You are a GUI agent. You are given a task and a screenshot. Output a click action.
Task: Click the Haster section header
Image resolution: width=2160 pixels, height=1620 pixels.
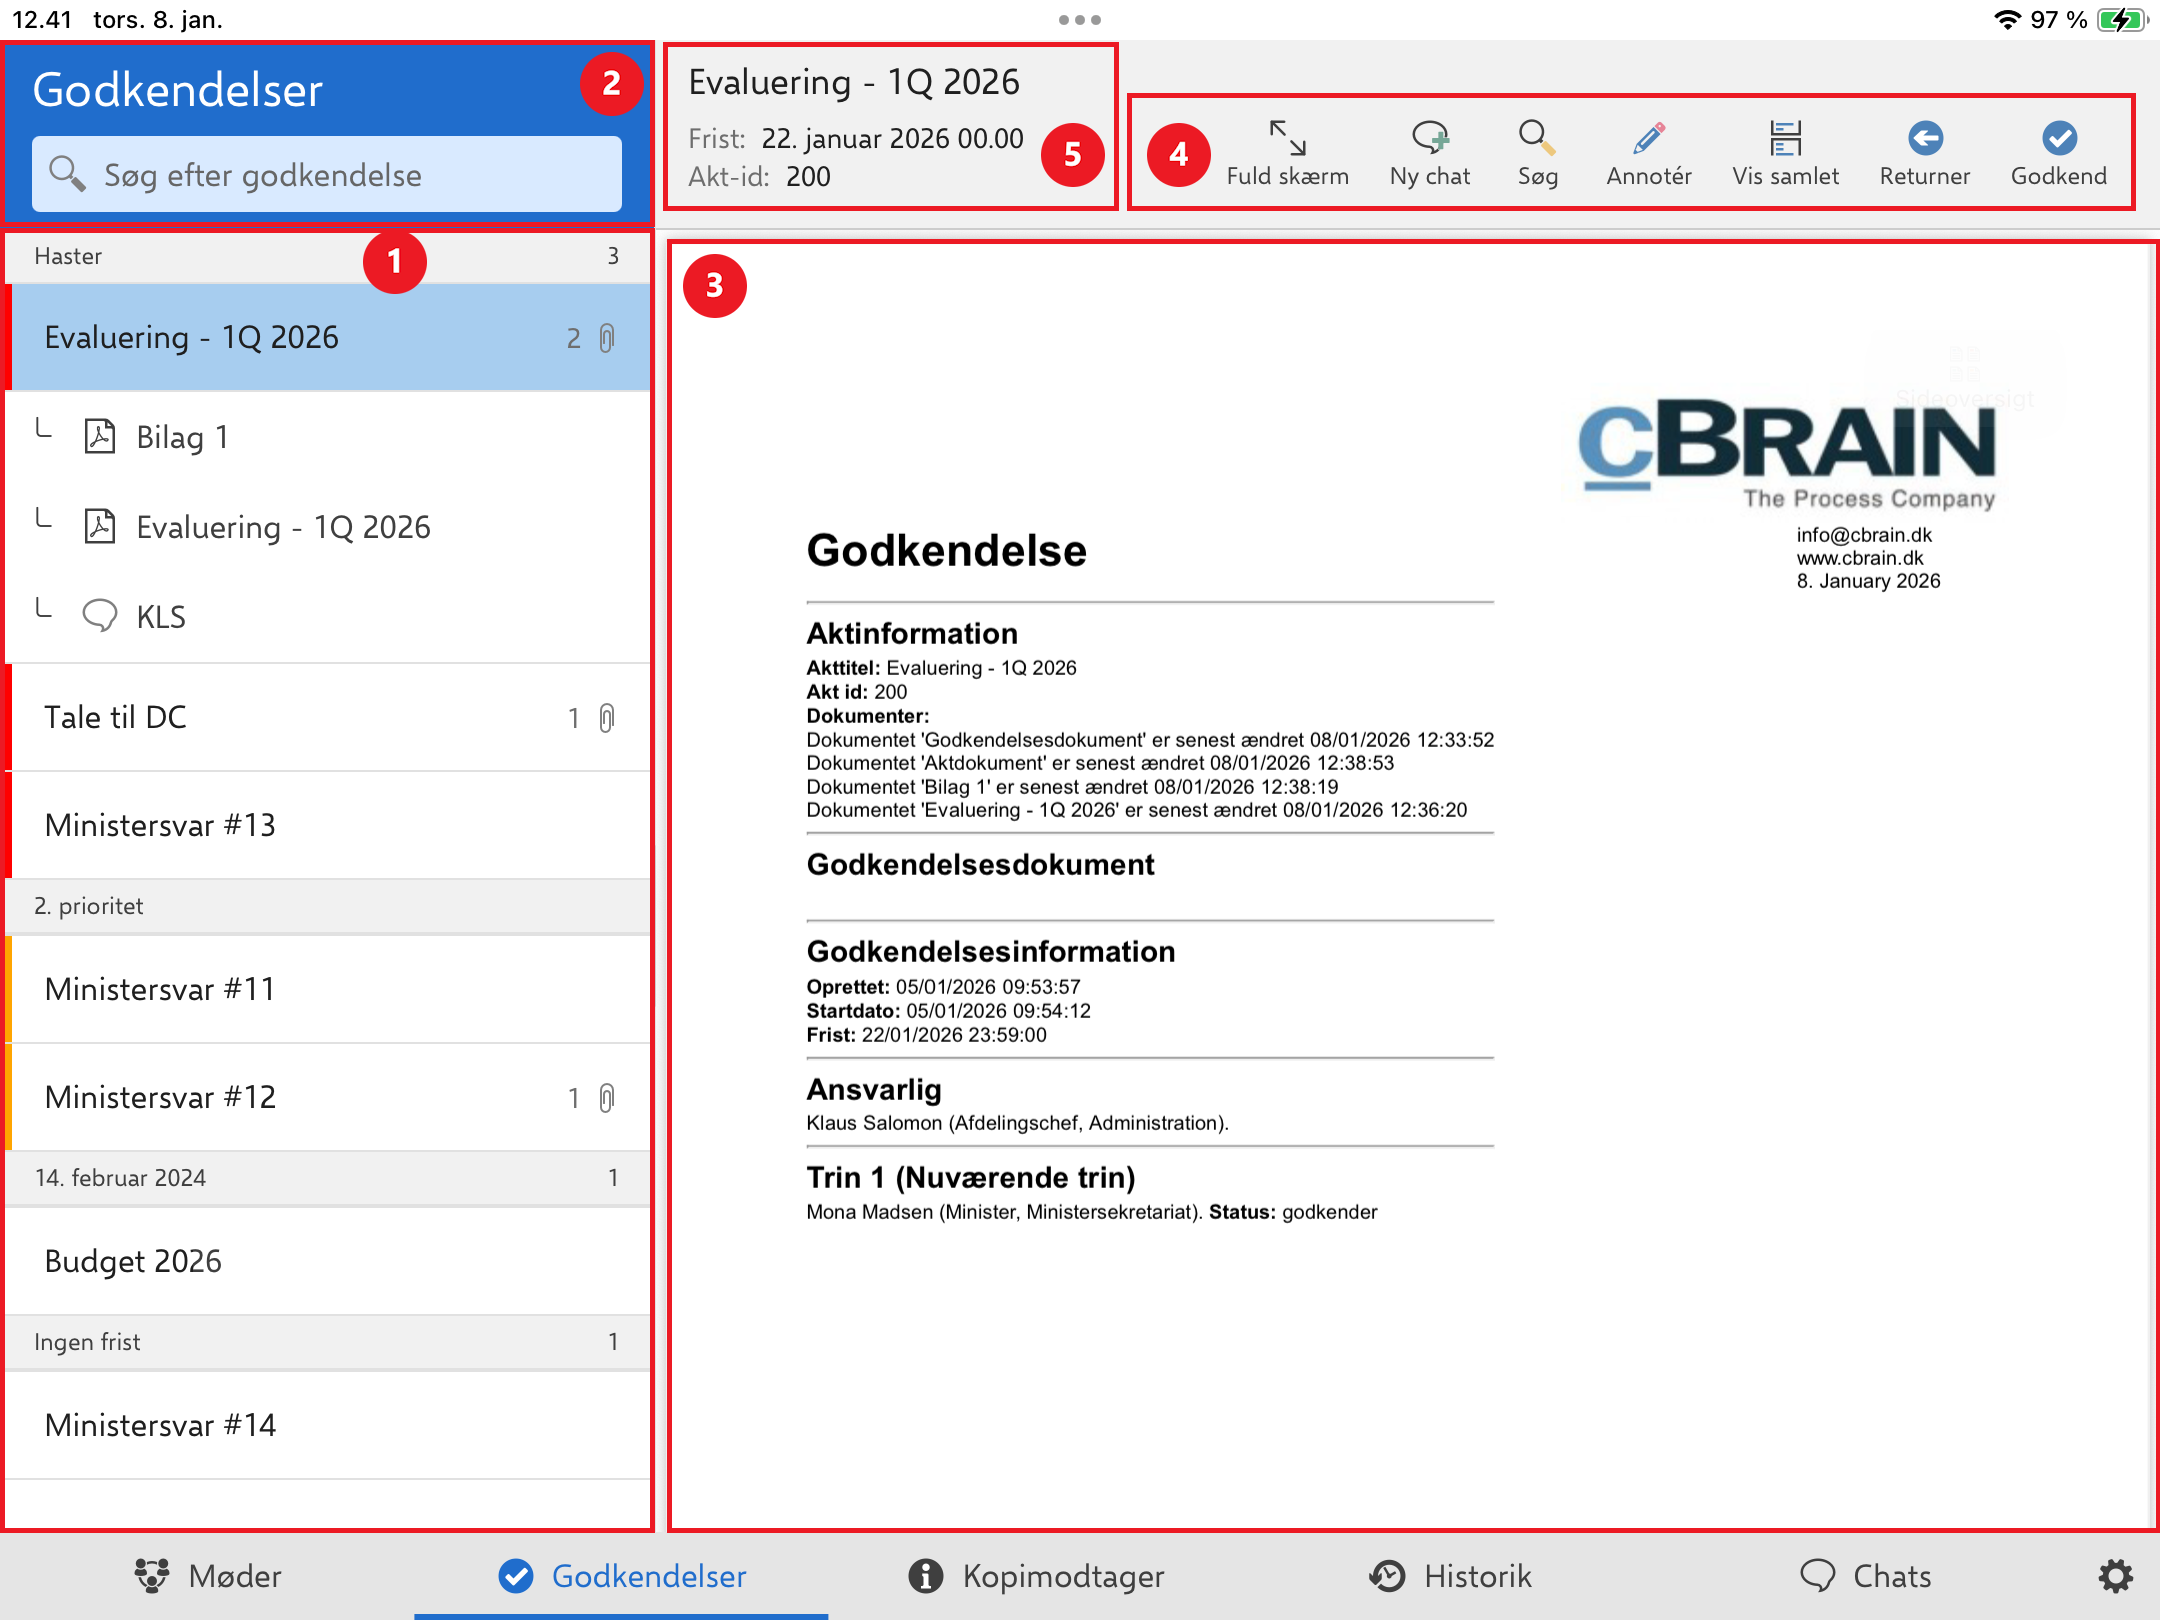pos(328,256)
